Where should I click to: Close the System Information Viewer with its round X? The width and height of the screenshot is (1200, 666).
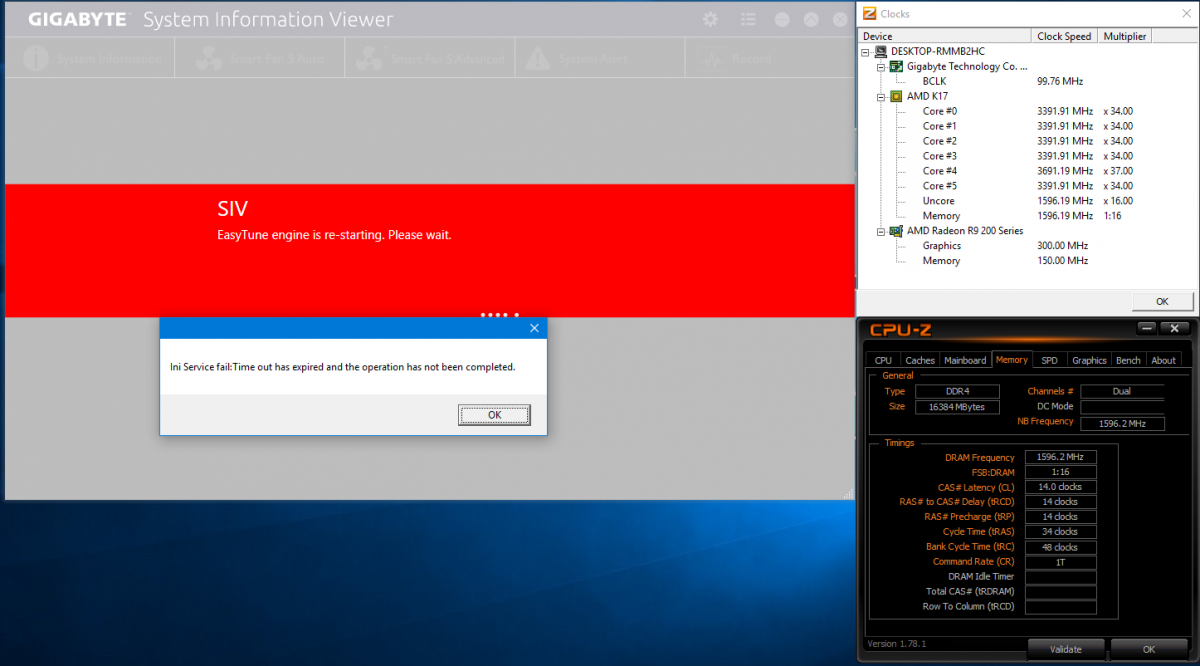(x=838, y=20)
